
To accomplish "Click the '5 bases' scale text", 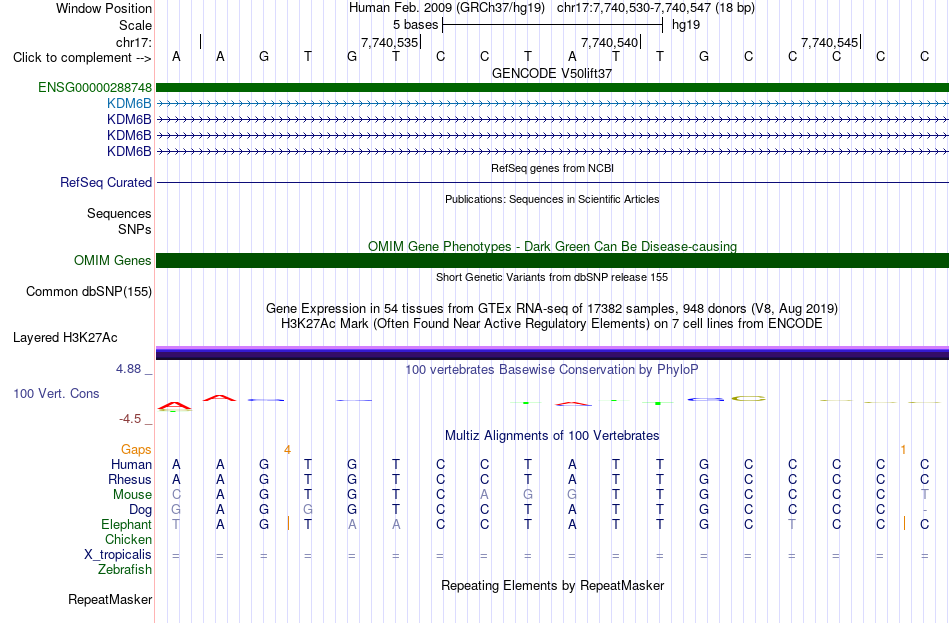I will click(415, 25).
